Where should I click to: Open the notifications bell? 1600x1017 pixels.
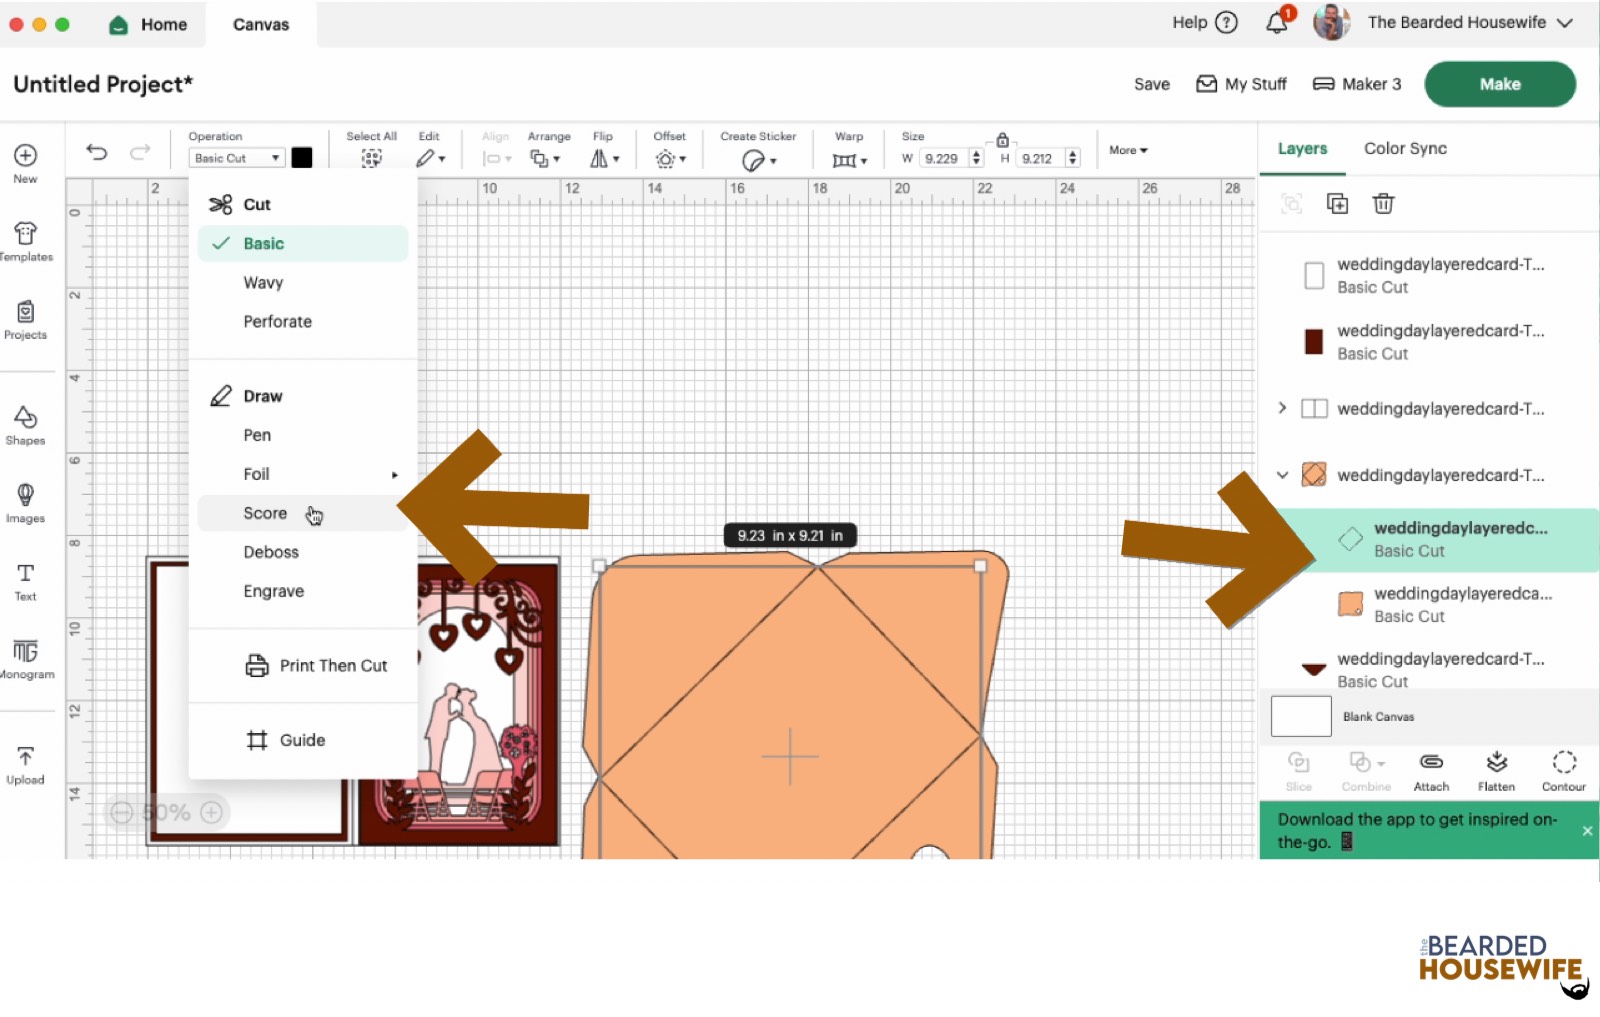(1277, 23)
